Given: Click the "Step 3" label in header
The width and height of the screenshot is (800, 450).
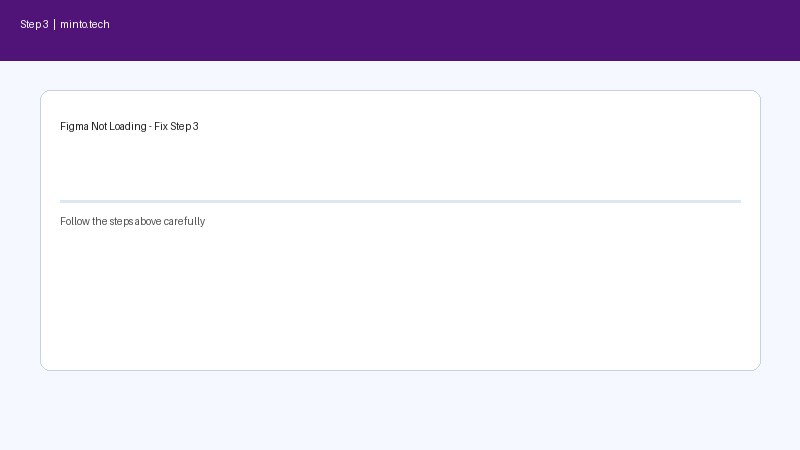Looking at the screenshot, I should [x=34, y=24].
